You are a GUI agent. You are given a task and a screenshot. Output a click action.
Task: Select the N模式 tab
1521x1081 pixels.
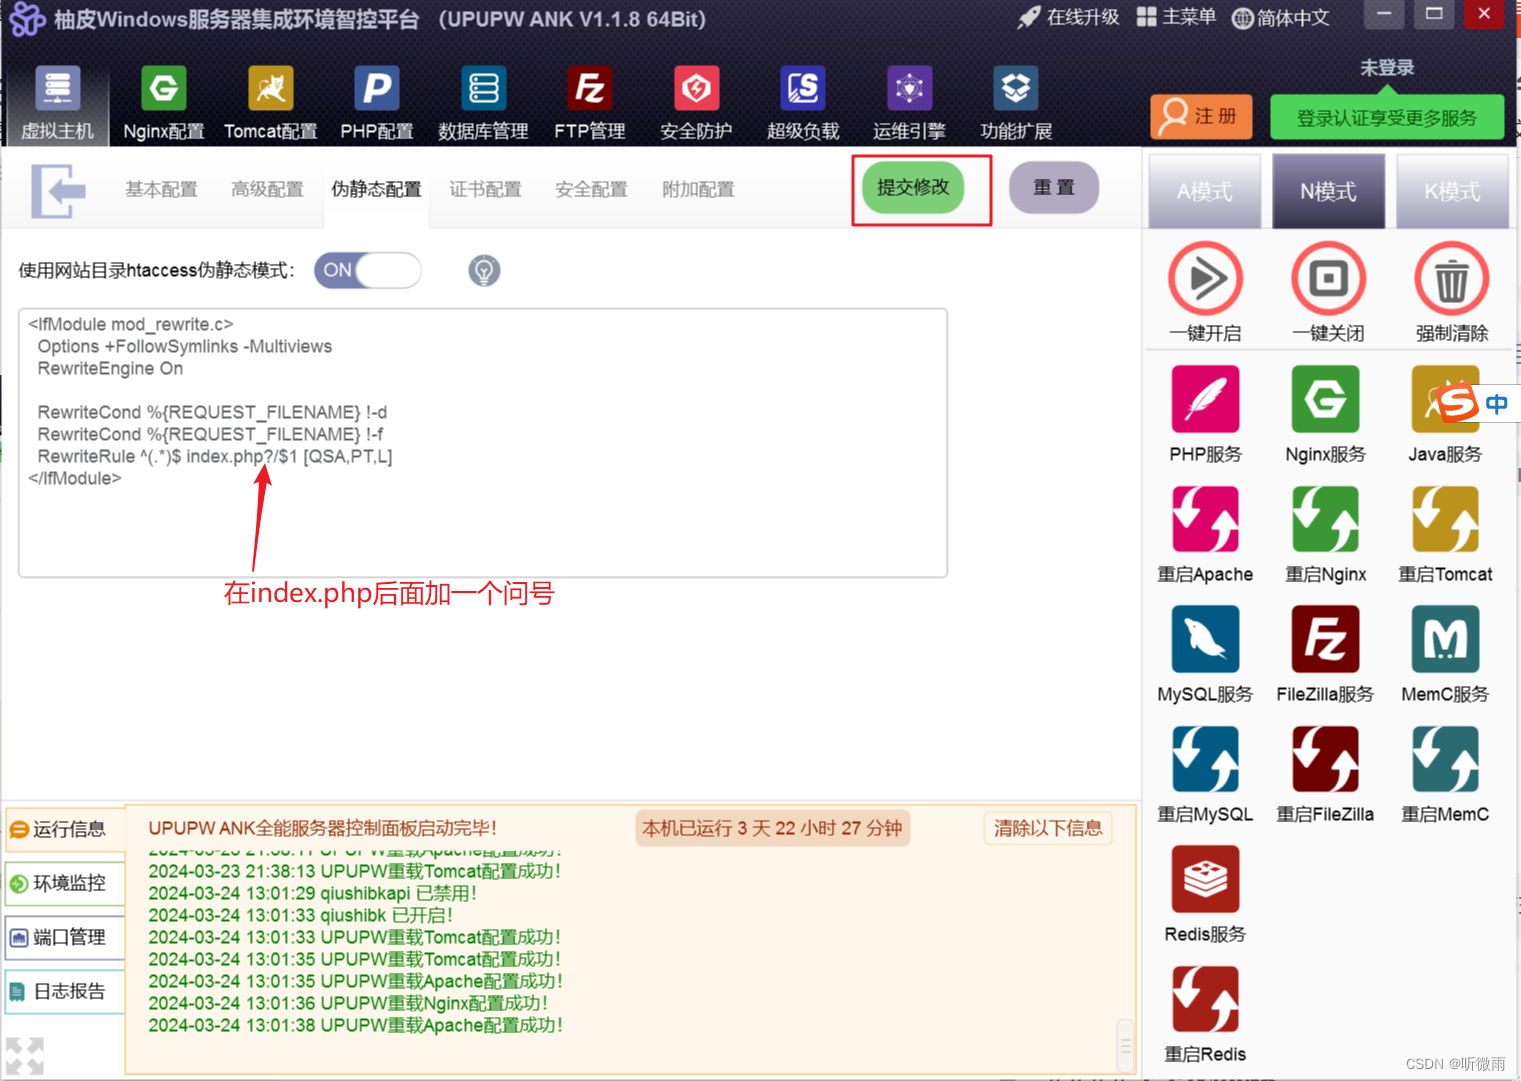[1328, 192]
